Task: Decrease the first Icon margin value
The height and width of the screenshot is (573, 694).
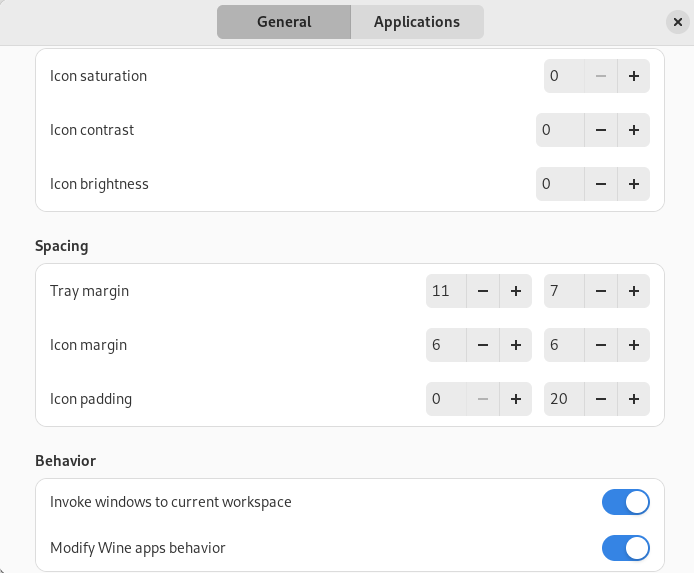Action: (x=483, y=345)
